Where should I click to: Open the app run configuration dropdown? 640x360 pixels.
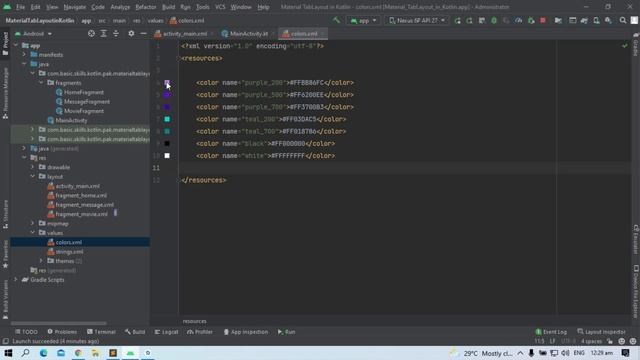(x=363, y=20)
